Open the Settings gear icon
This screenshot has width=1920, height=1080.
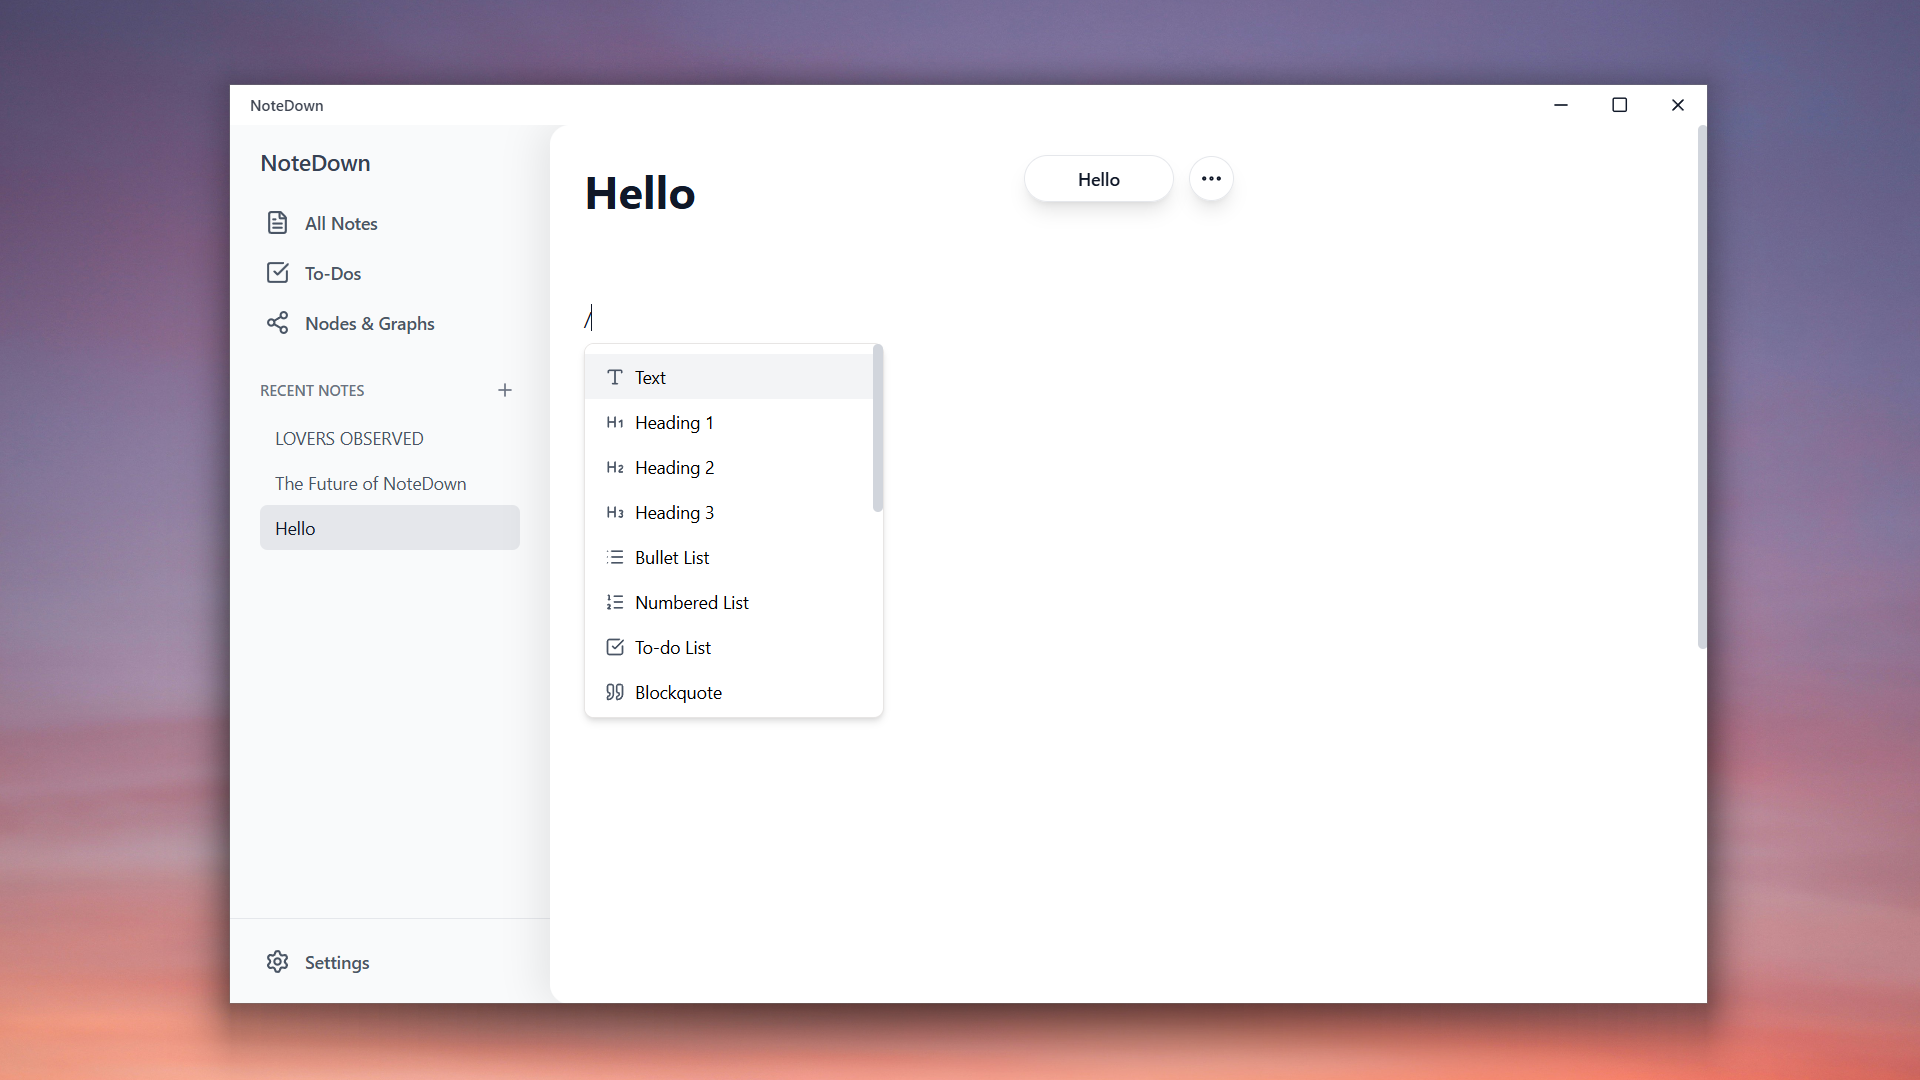click(277, 962)
